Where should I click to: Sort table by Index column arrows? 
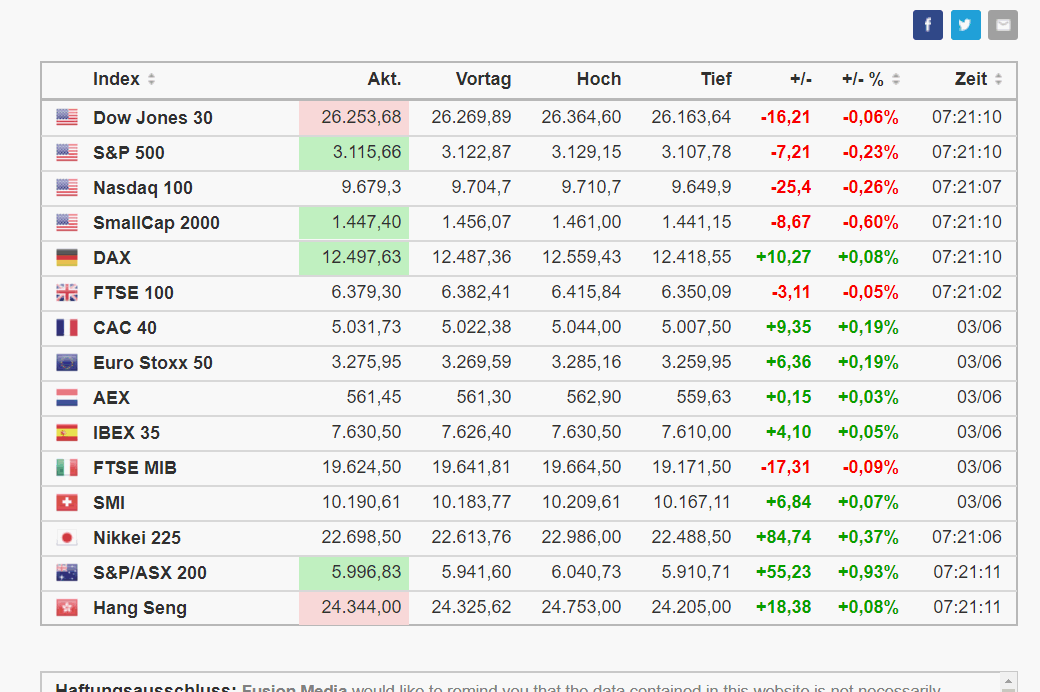151,80
